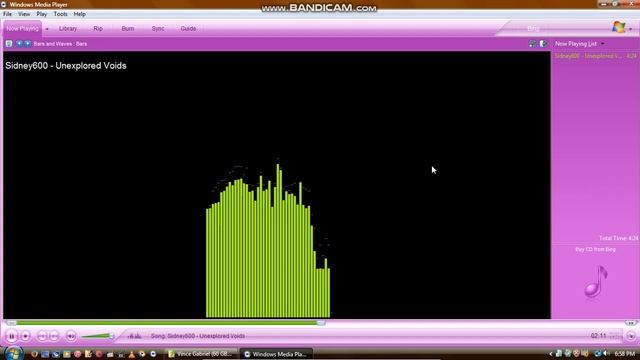This screenshot has width=640, height=360.
Task: Skip to the next track
Action: (54, 336)
